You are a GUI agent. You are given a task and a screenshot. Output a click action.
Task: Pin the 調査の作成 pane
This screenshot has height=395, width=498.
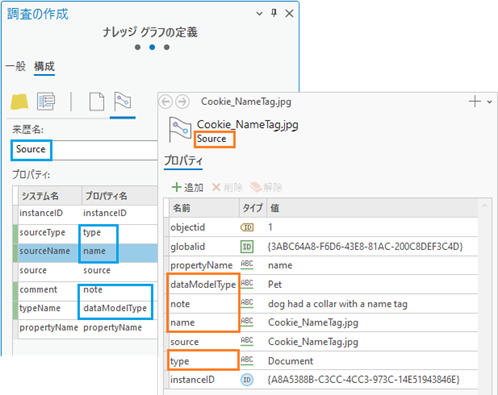point(274,13)
